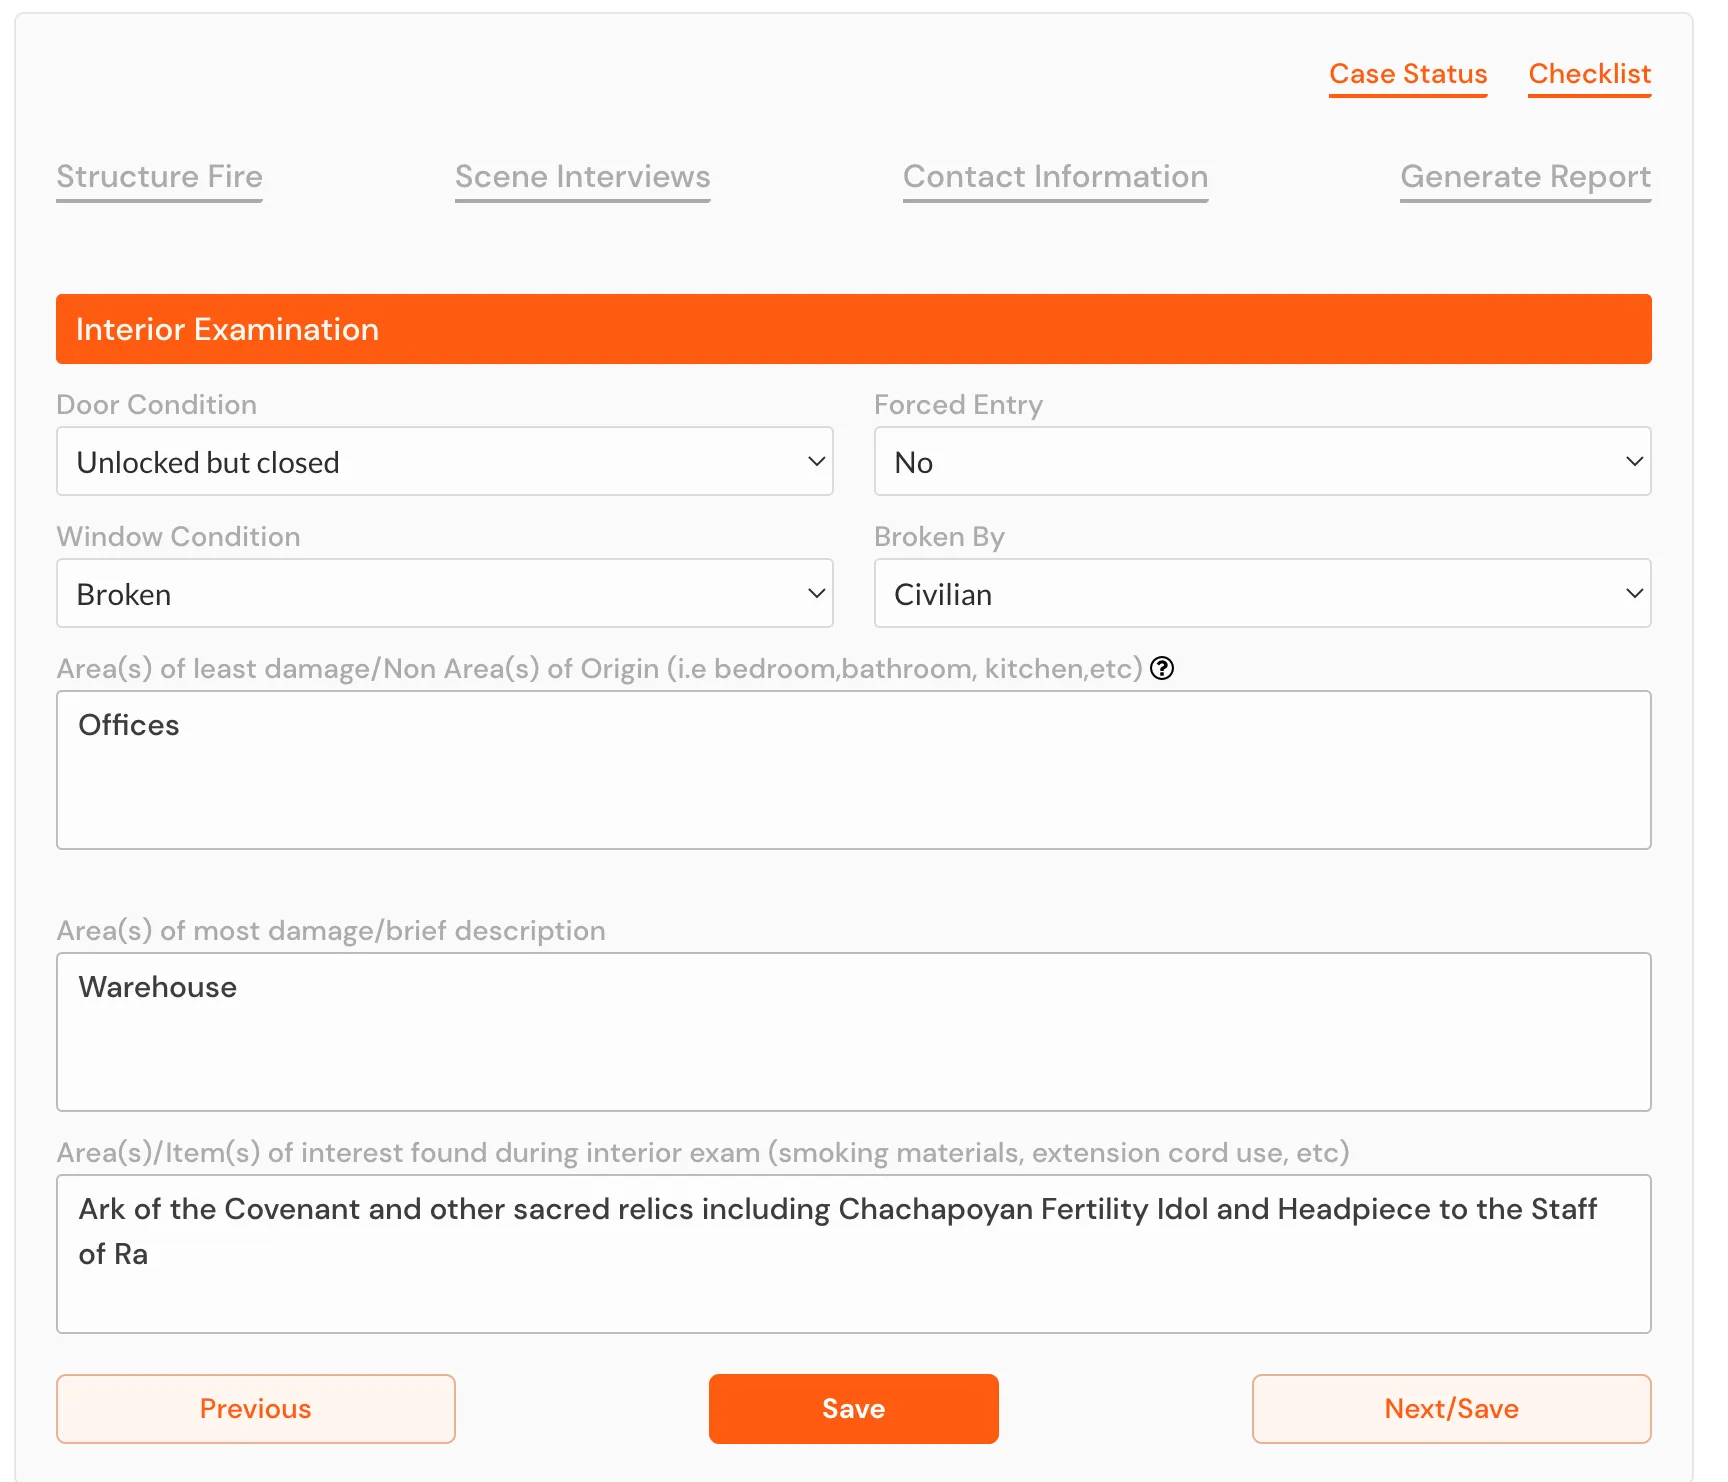This screenshot has width=1728, height=1482.
Task: Switch to the Structure Fire tab
Action: [x=159, y=177]
